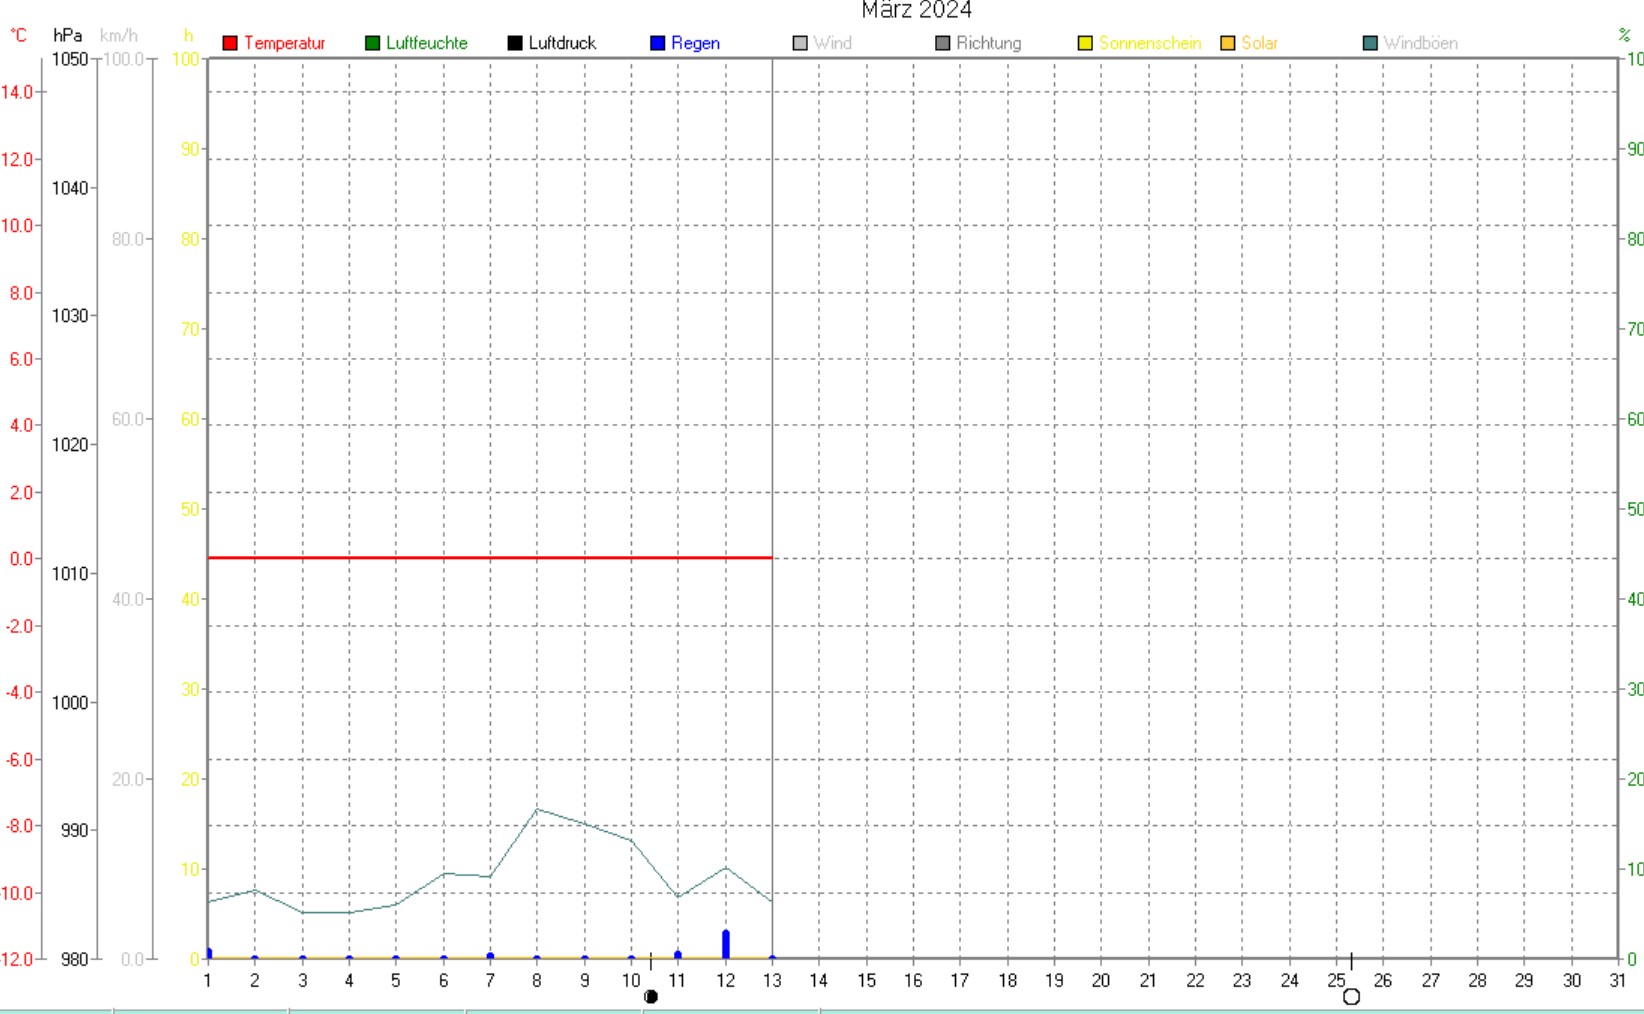Click the wind gust peak on day 8
Viewport: 1644px width, 1014px height.
537,809
